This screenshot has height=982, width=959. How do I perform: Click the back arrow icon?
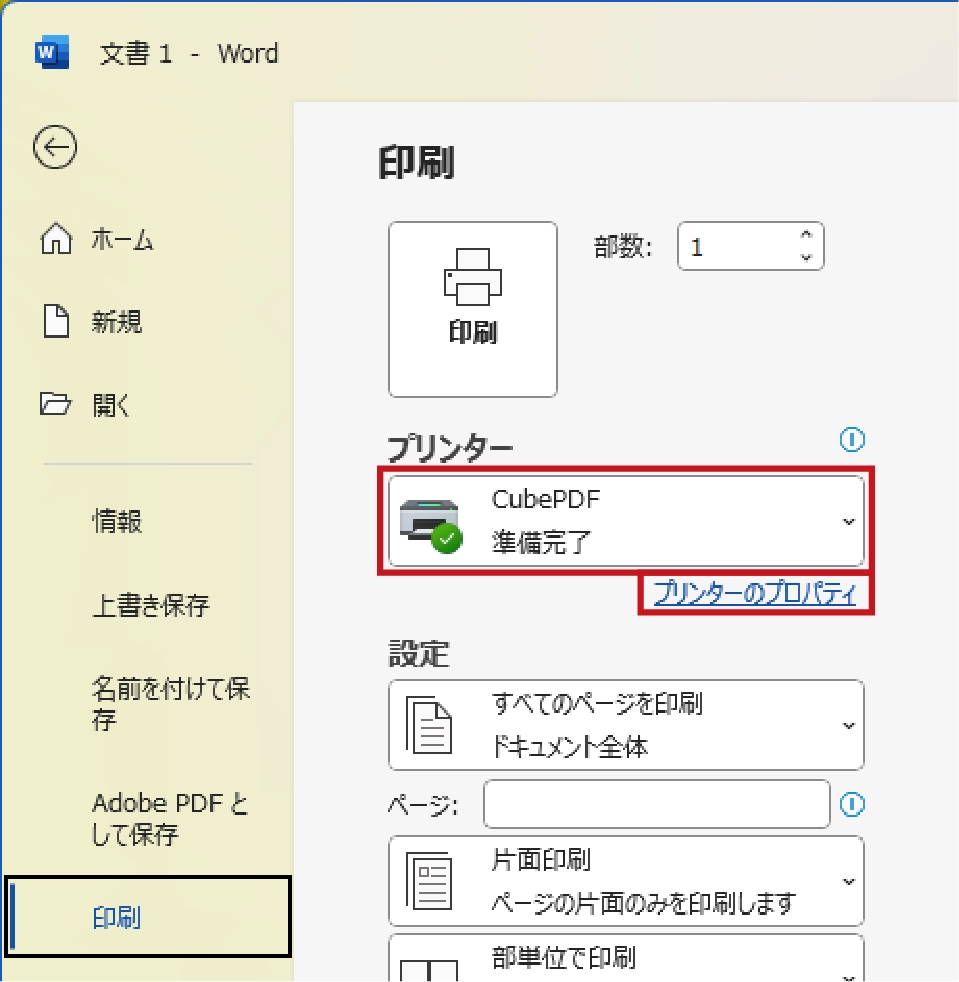pos(54,148)
